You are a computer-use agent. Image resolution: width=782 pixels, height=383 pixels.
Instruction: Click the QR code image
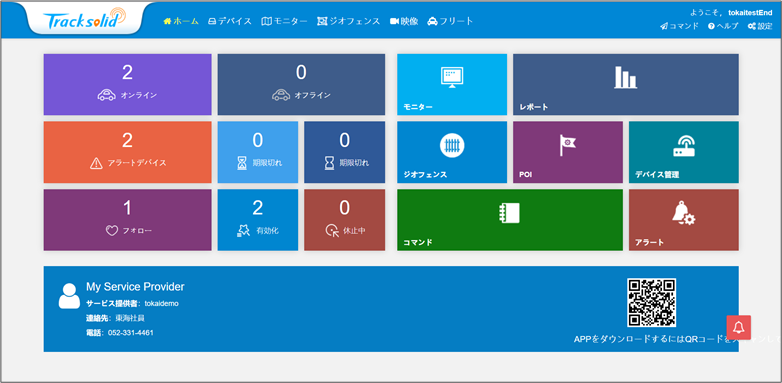651,303
